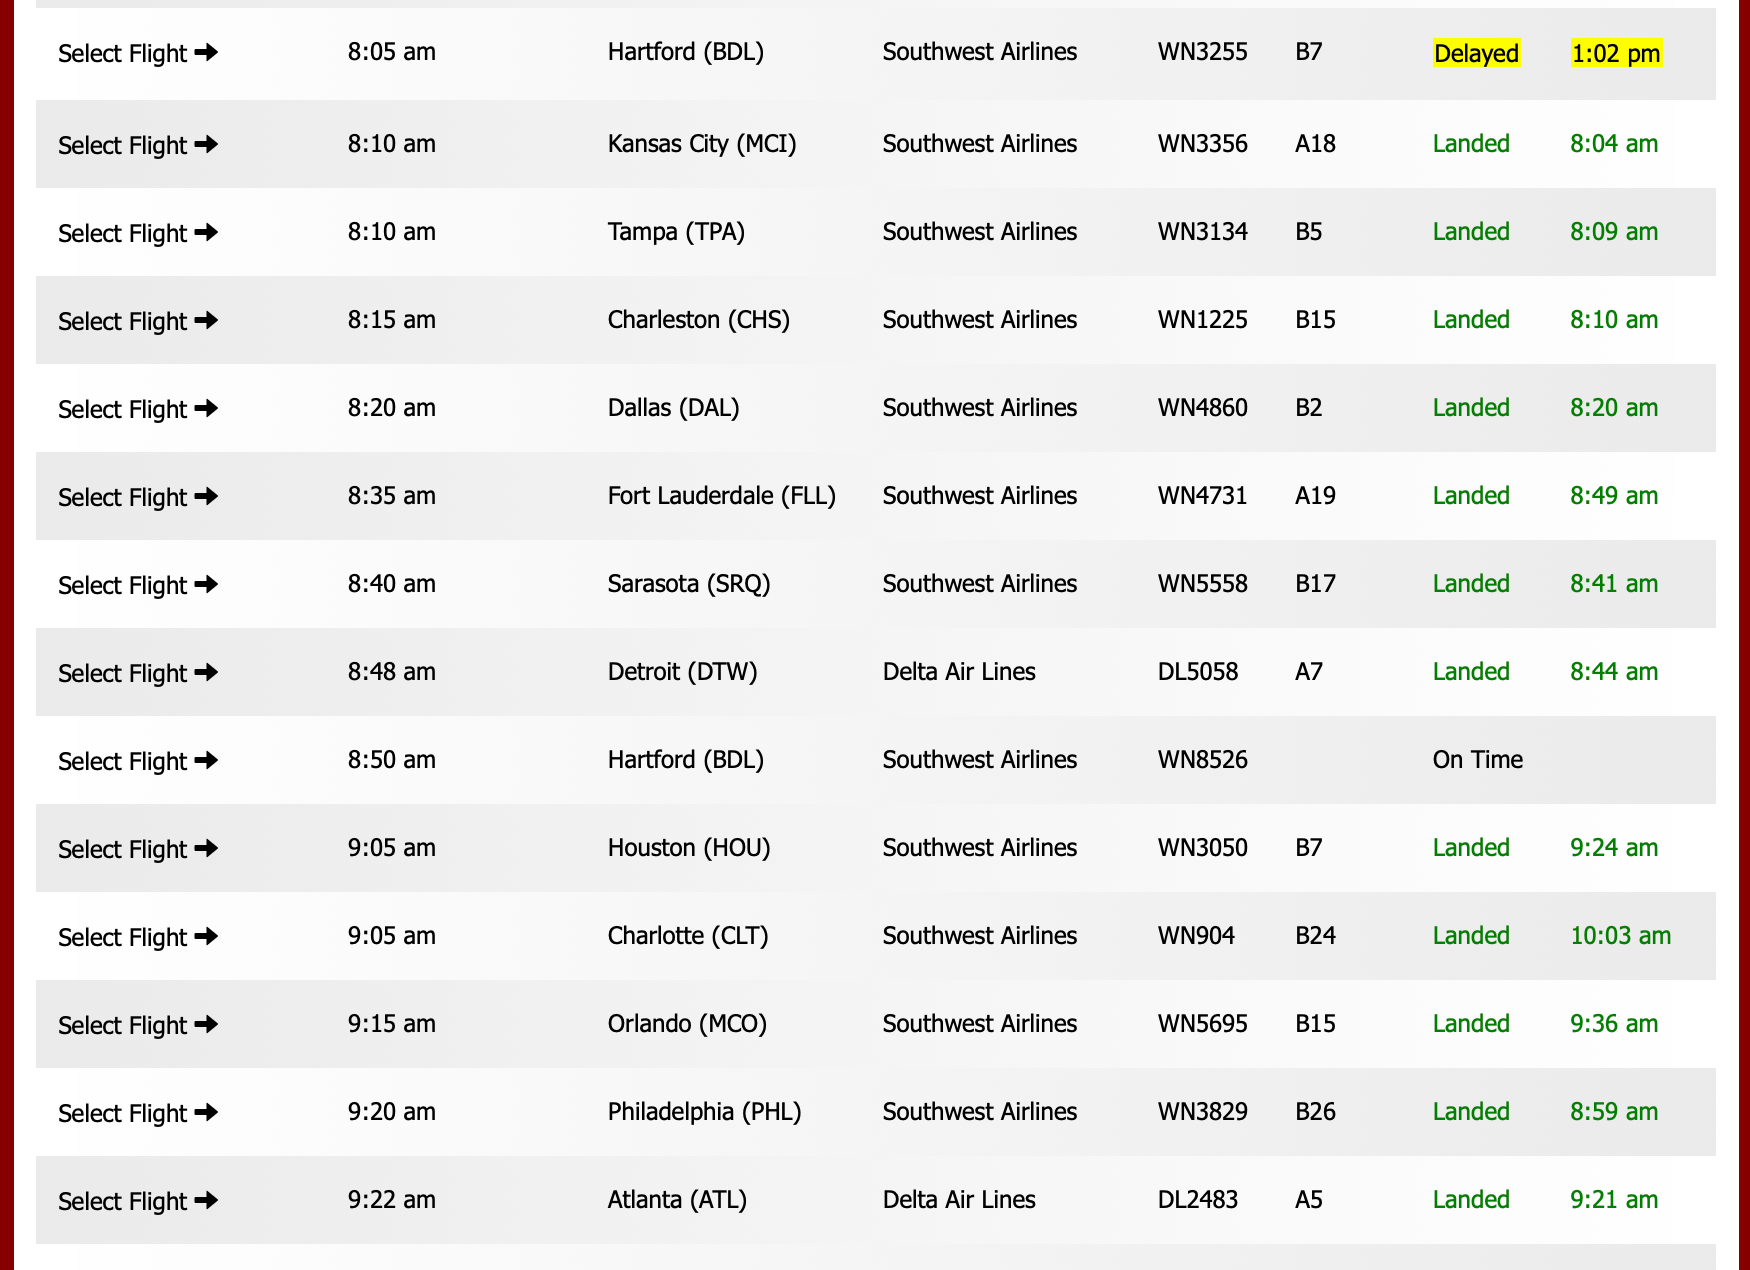The image size is (1750, 1270).
Task: Select Flight for Atlanta DL2483
Action: [x=138, y=1201]
